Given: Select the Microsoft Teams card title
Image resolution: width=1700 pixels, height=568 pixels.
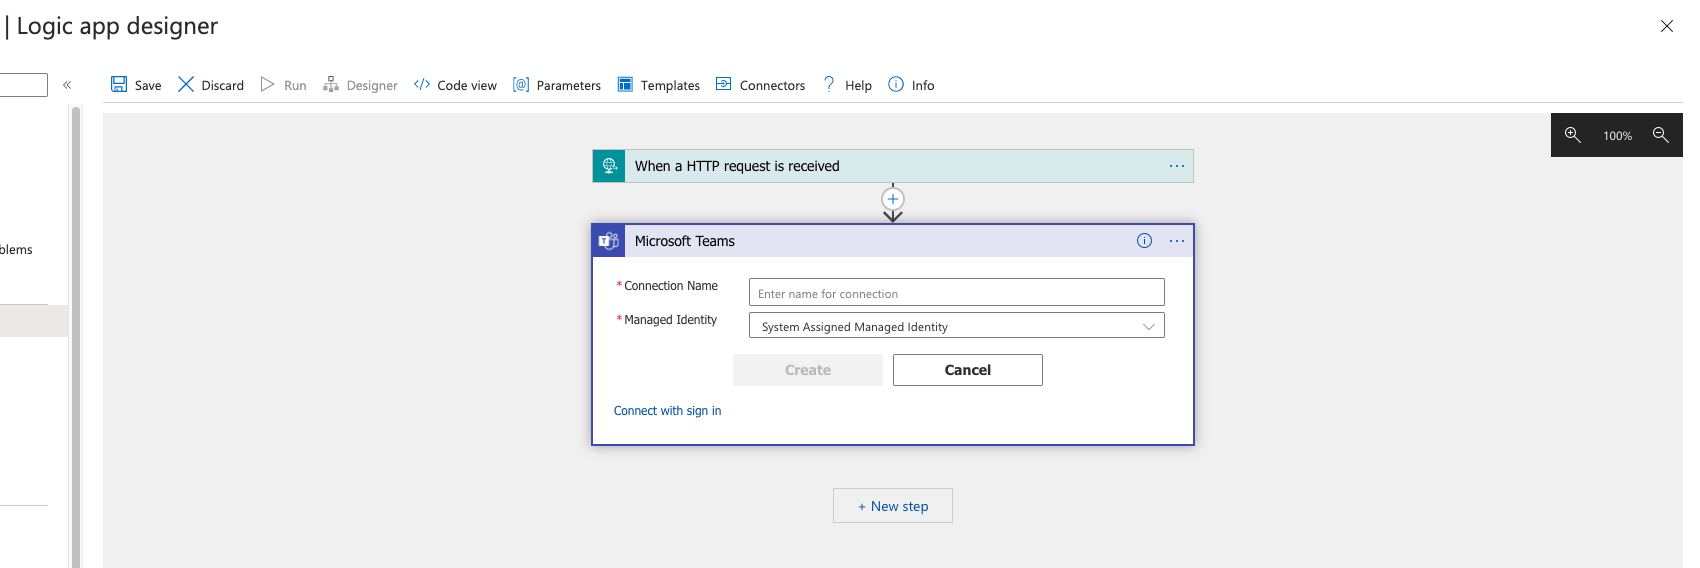Looking at the screenshot, I should coord(685,241).
